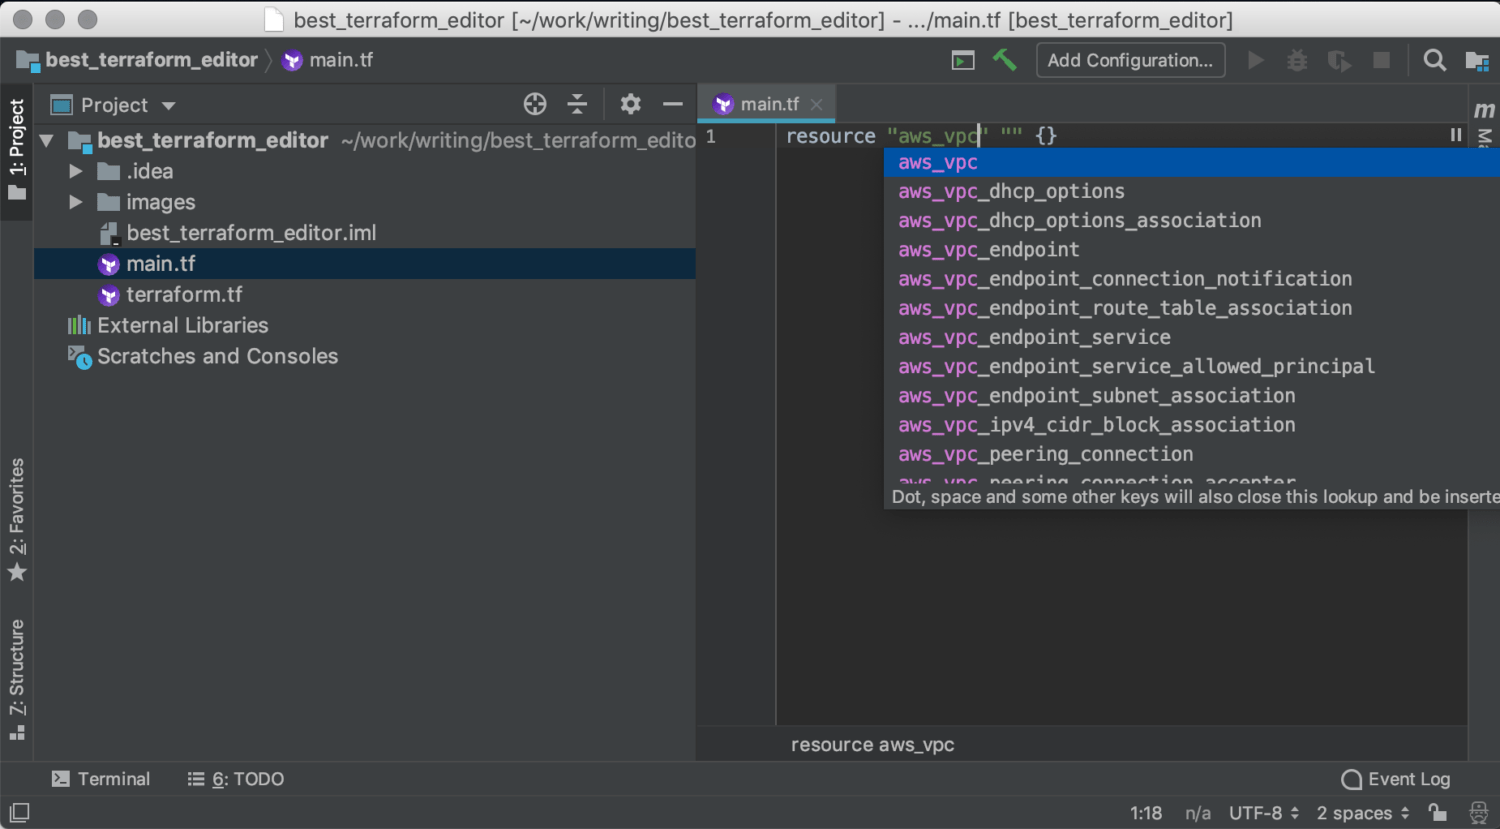This screenshot has width=1500, height=829.
Task: Click the Event Log icon
Action: tap(1351, 779)
